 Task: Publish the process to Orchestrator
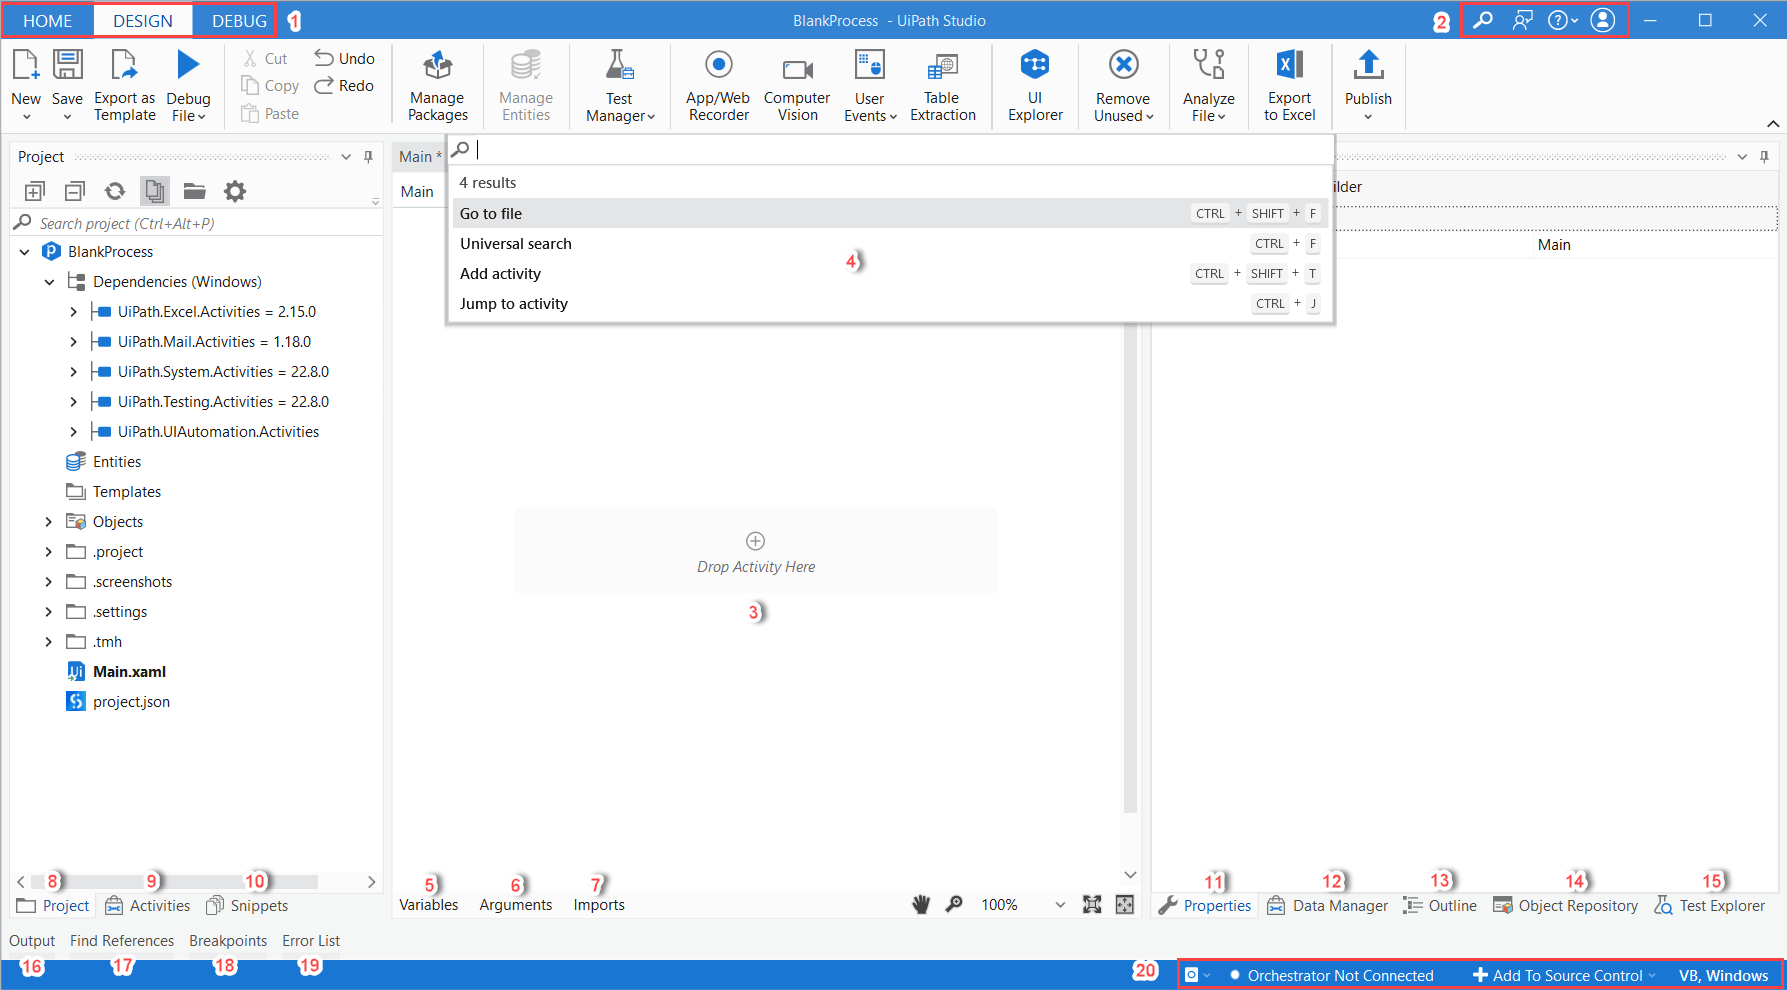pos(1368,86)
